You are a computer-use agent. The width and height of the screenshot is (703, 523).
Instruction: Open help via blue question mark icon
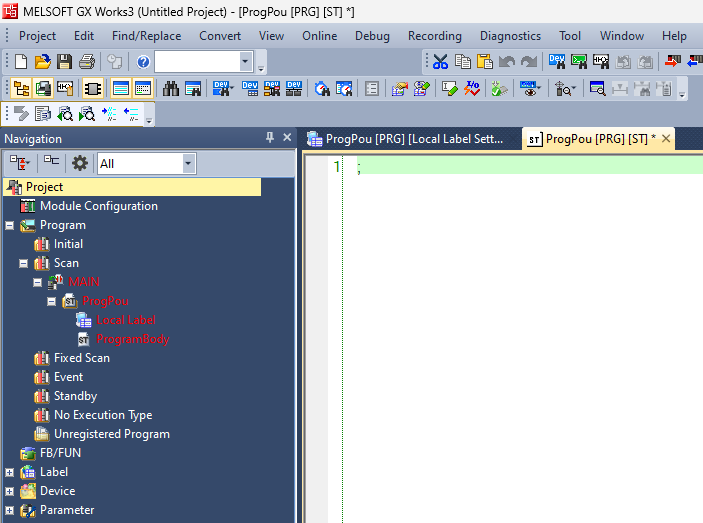(x=143, y=62)
